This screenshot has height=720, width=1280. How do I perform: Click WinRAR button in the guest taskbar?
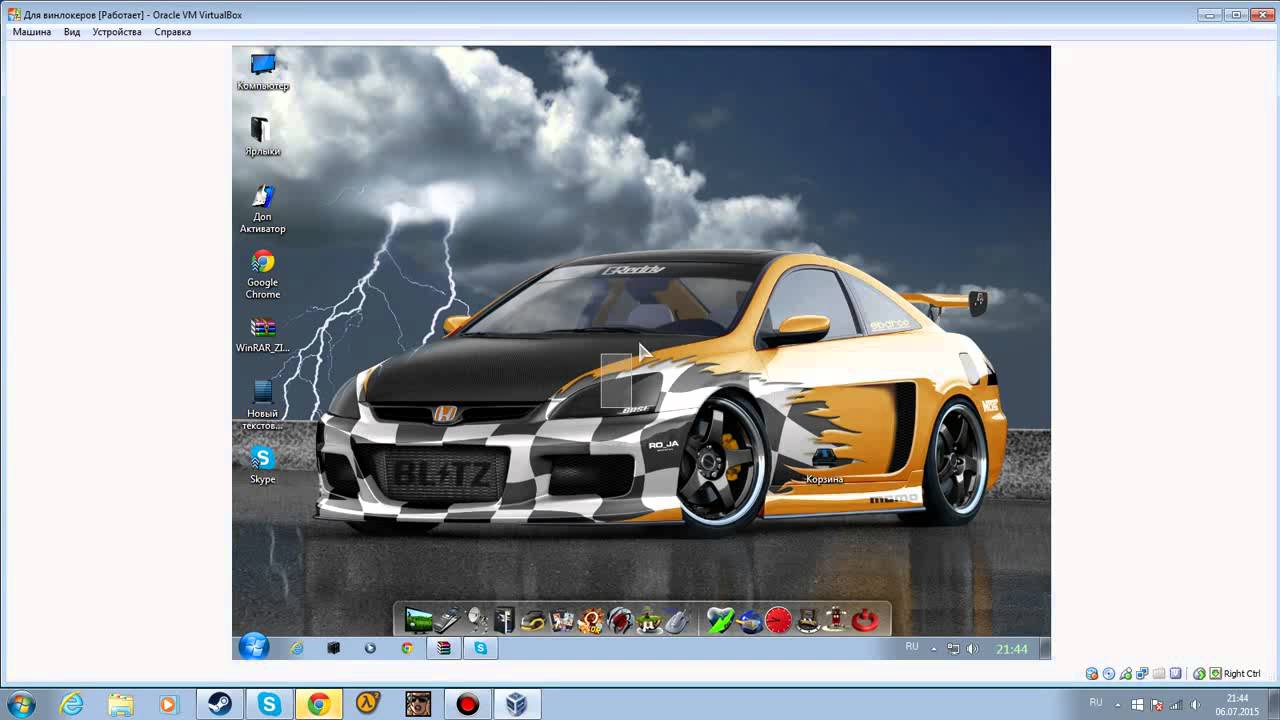444,648
